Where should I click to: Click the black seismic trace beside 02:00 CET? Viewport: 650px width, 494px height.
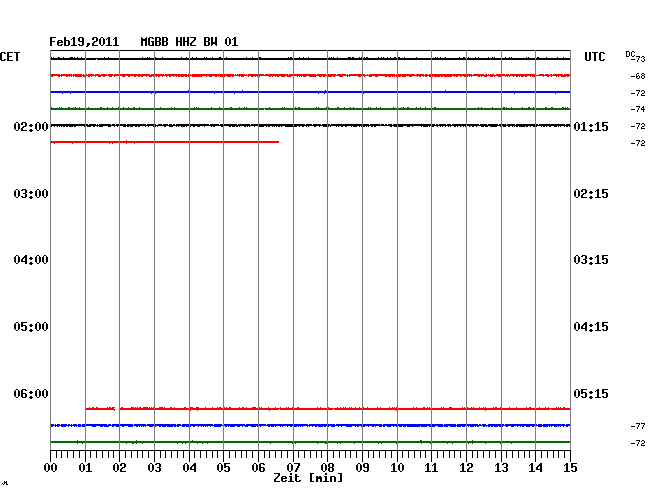click(x=310, y=125)
